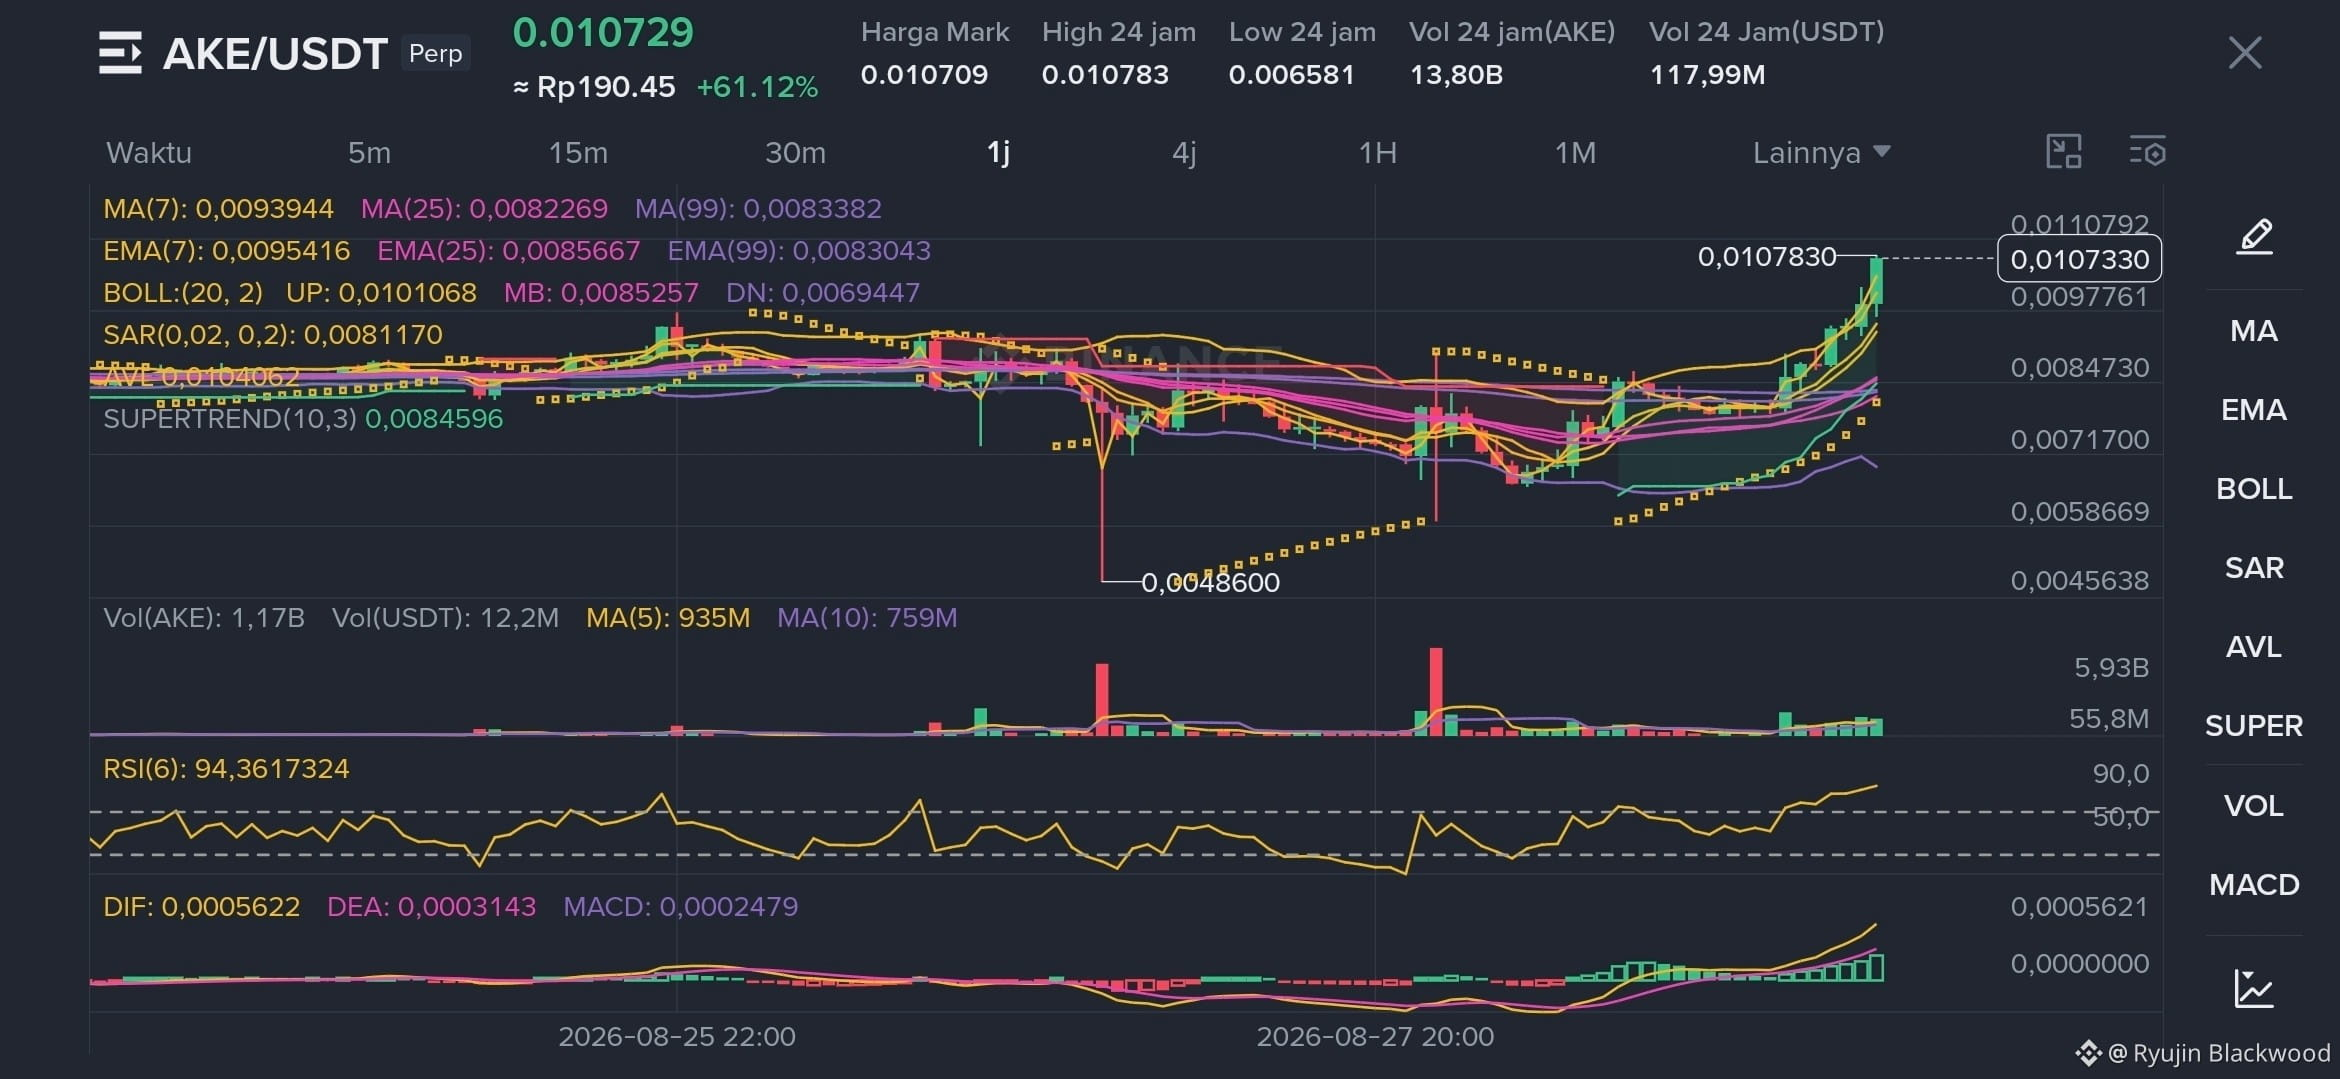
Task: Tap the MA(7) legend label
Action: (x=218, y=209)
